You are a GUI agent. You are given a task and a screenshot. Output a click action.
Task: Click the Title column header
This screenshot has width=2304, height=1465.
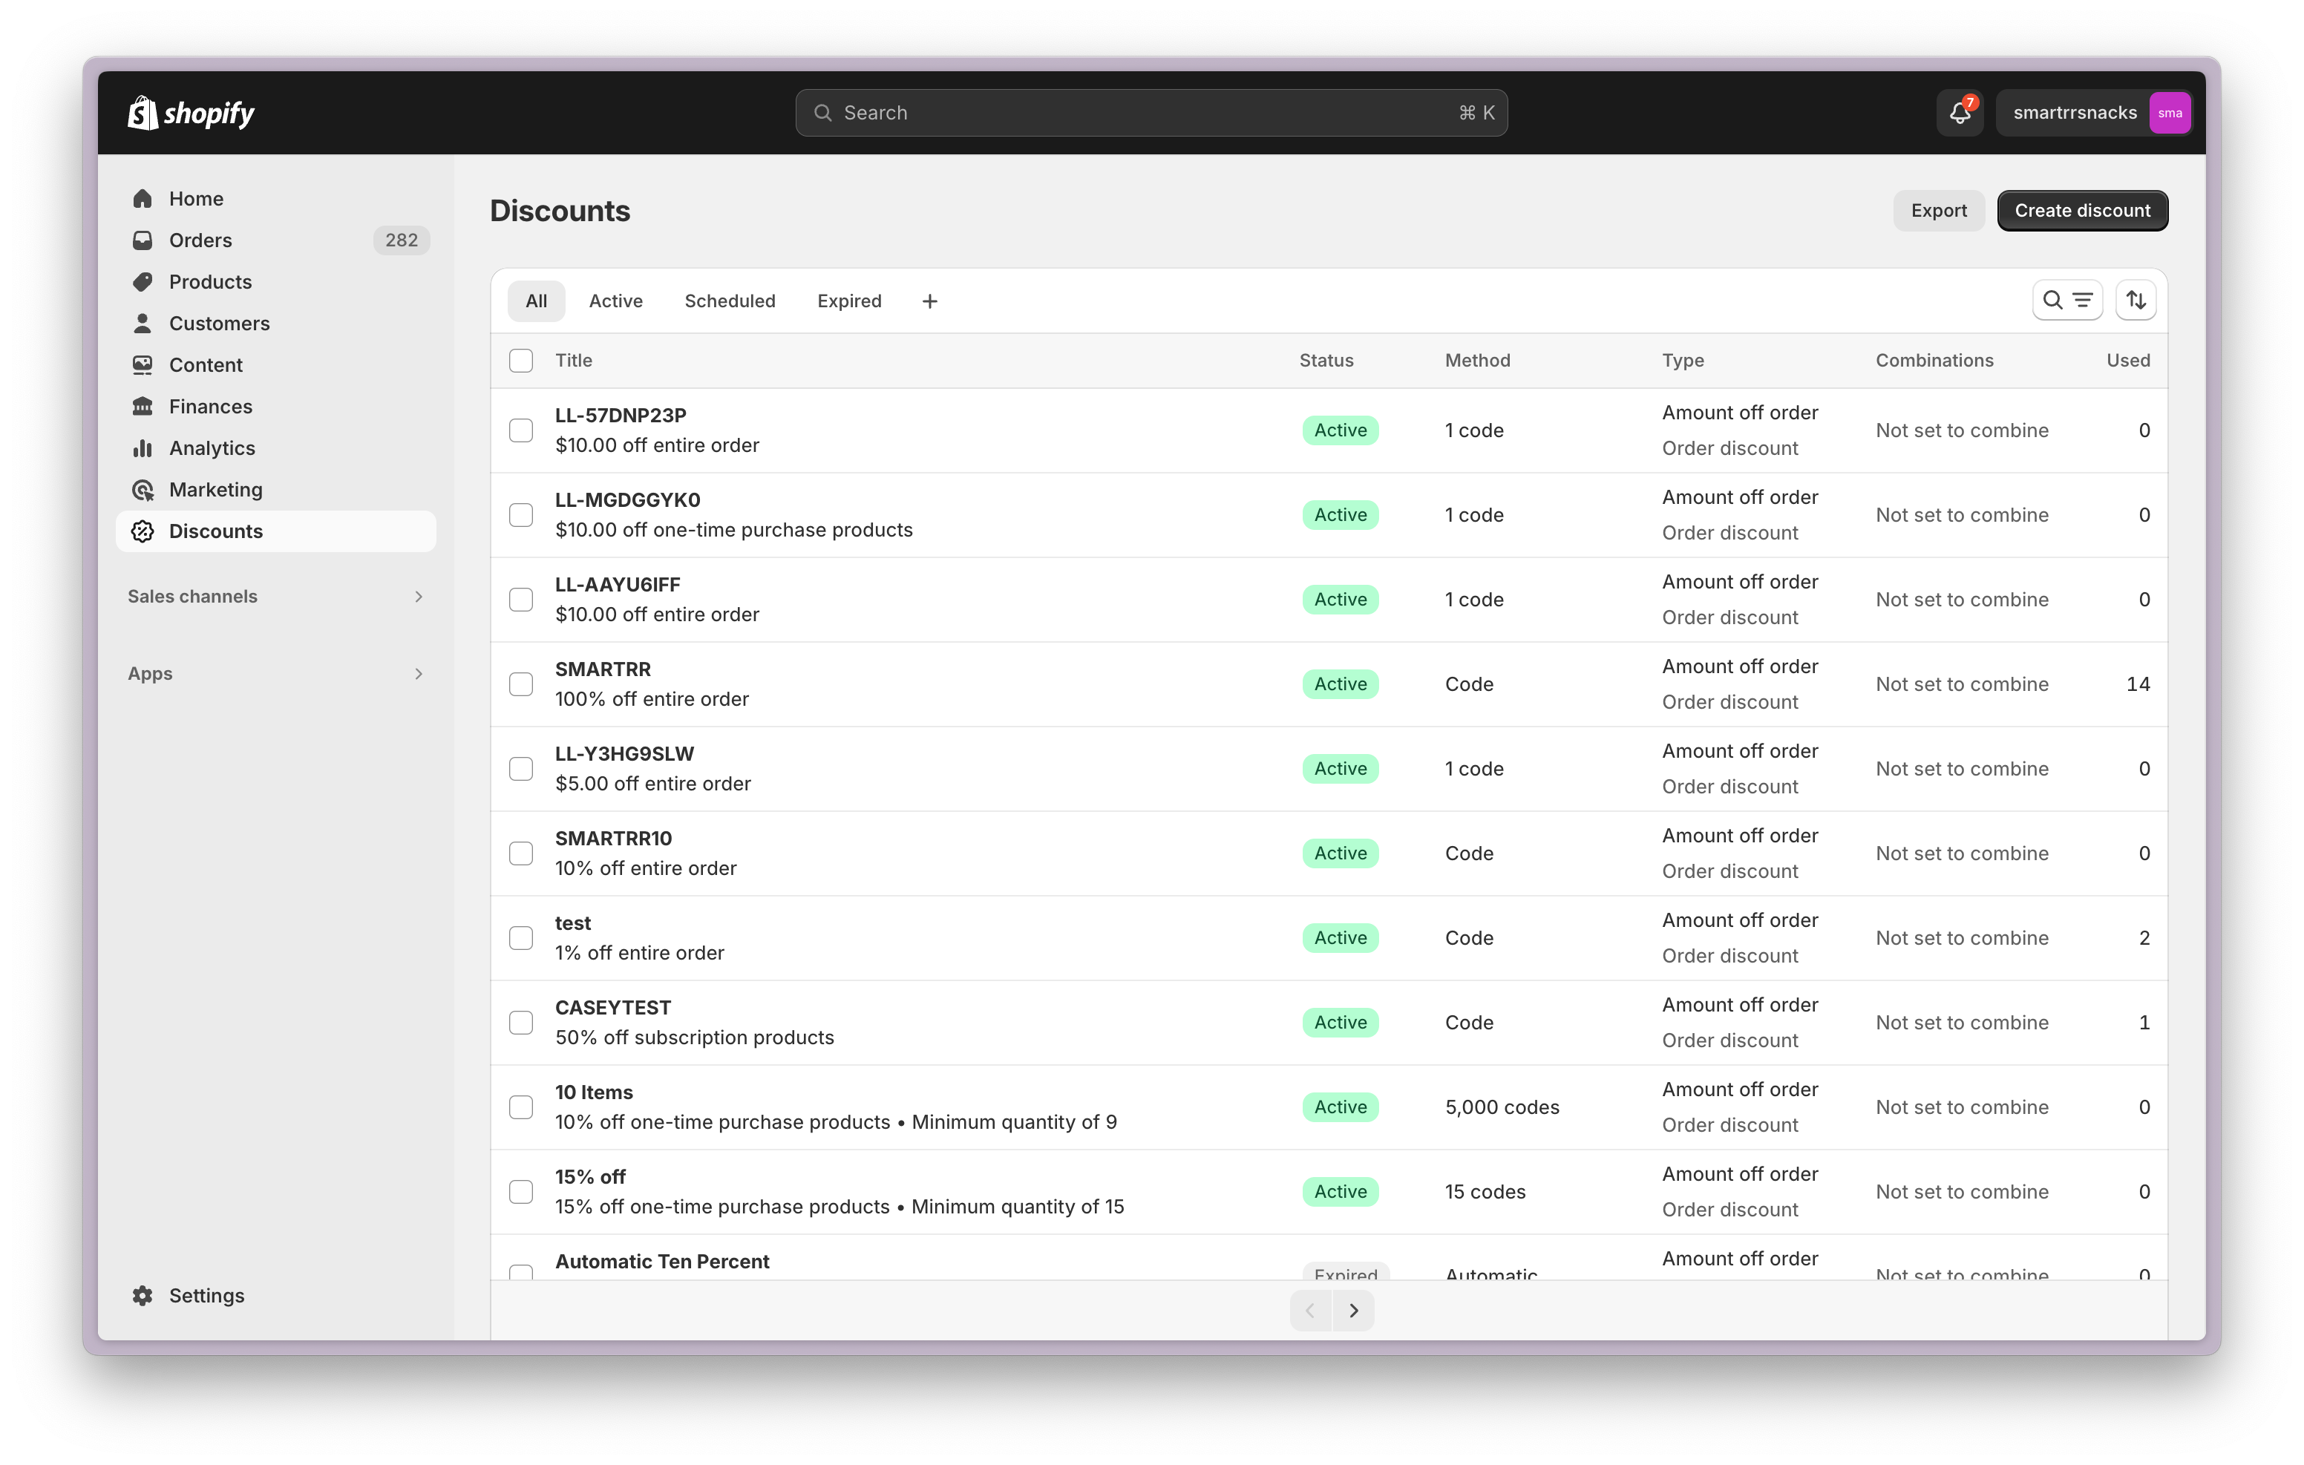[x=574, y=360]
